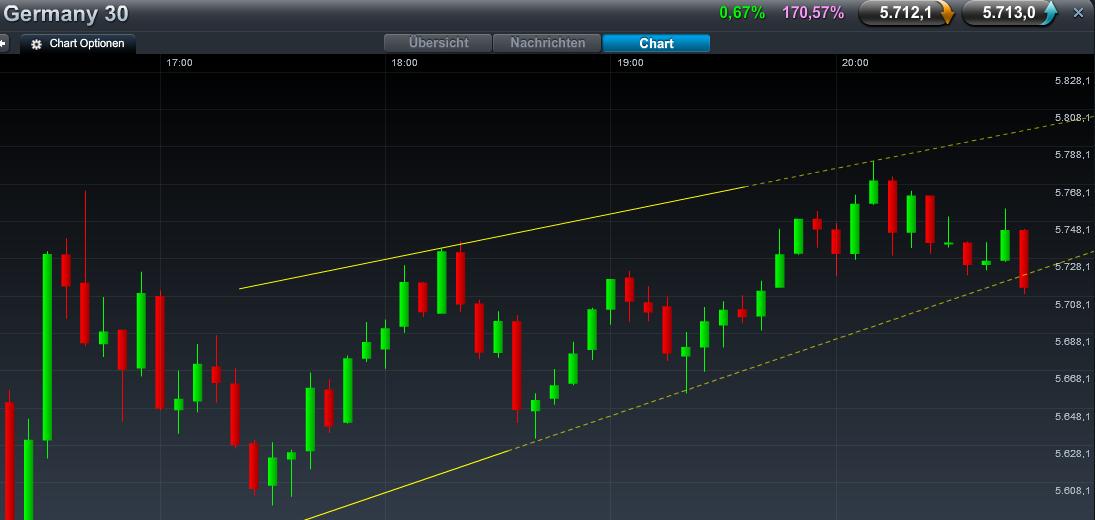Screen dimensions: 1095x520
Task: Click the 5.808,1 price axis label
Action: pos(1072,118)
